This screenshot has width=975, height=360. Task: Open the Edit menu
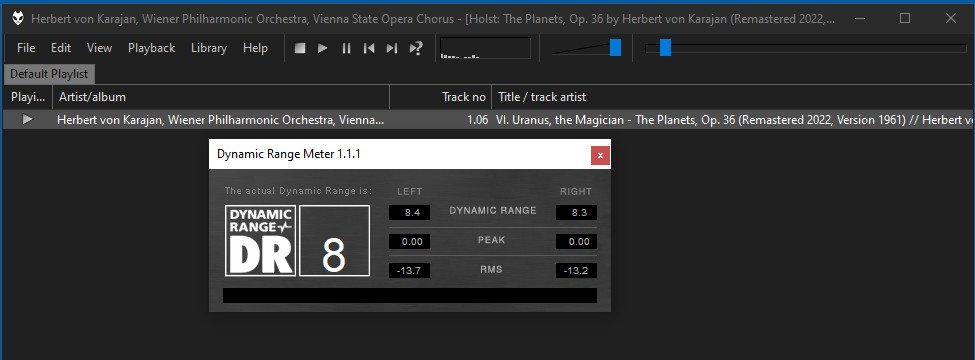click(61, 48)
